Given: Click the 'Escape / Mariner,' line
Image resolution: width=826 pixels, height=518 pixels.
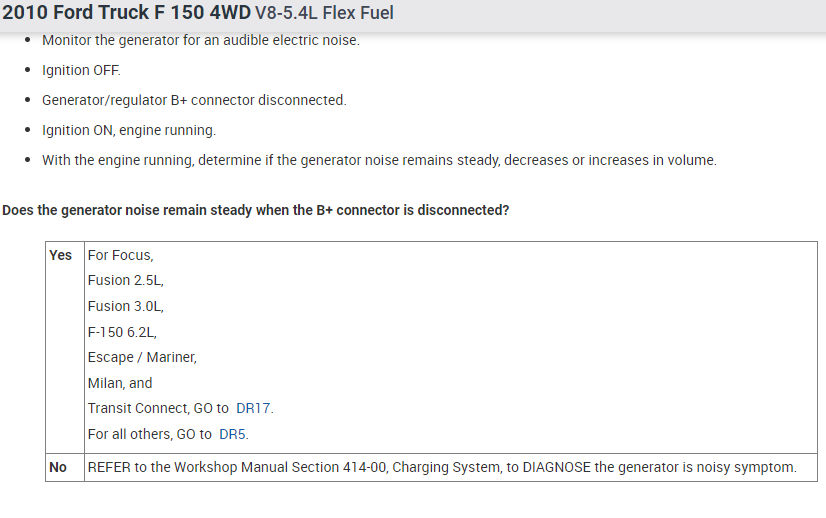Looking at the screenshot, I should (x=142, y=357).
